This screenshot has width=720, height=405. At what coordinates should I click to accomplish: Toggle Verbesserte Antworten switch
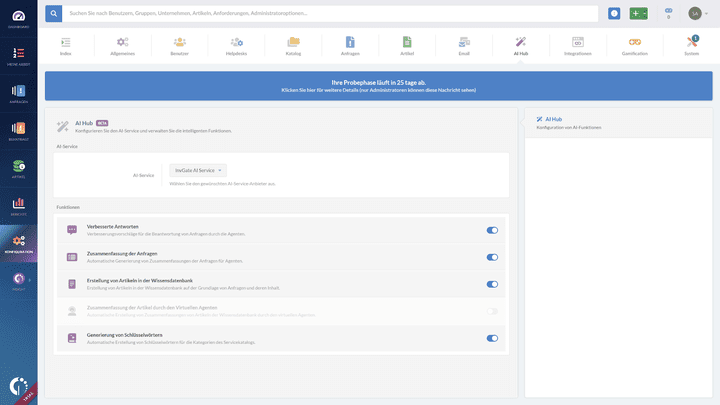click(492, 230)
